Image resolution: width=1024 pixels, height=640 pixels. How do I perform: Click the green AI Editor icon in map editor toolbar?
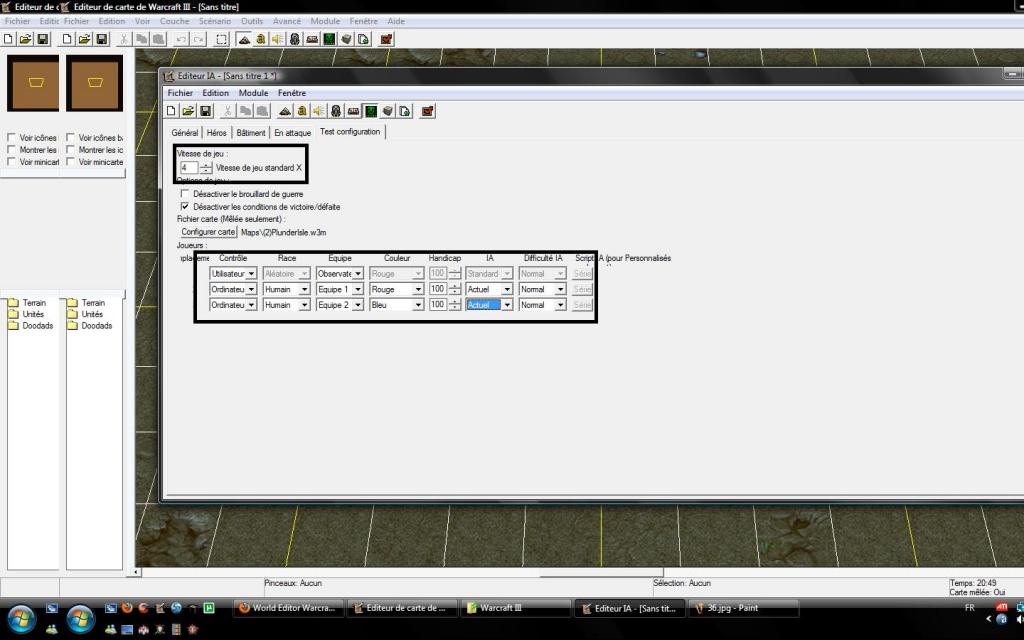[x=329, y=39]
